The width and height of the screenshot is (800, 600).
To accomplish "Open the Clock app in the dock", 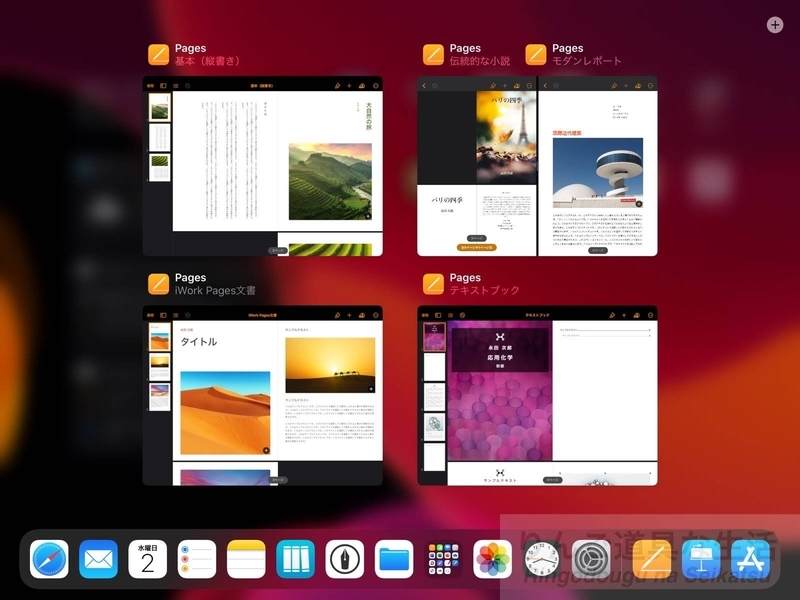I will tap(542, 559).
